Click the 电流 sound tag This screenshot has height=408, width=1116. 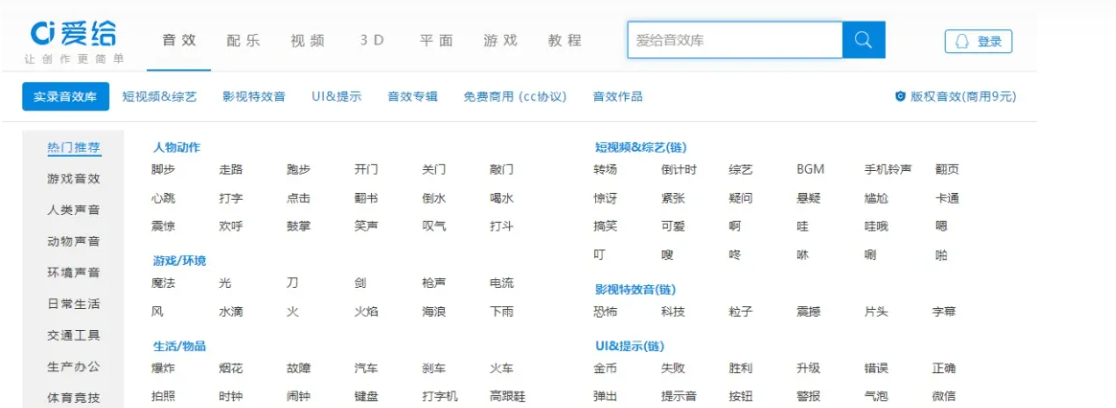coord(502,283)
